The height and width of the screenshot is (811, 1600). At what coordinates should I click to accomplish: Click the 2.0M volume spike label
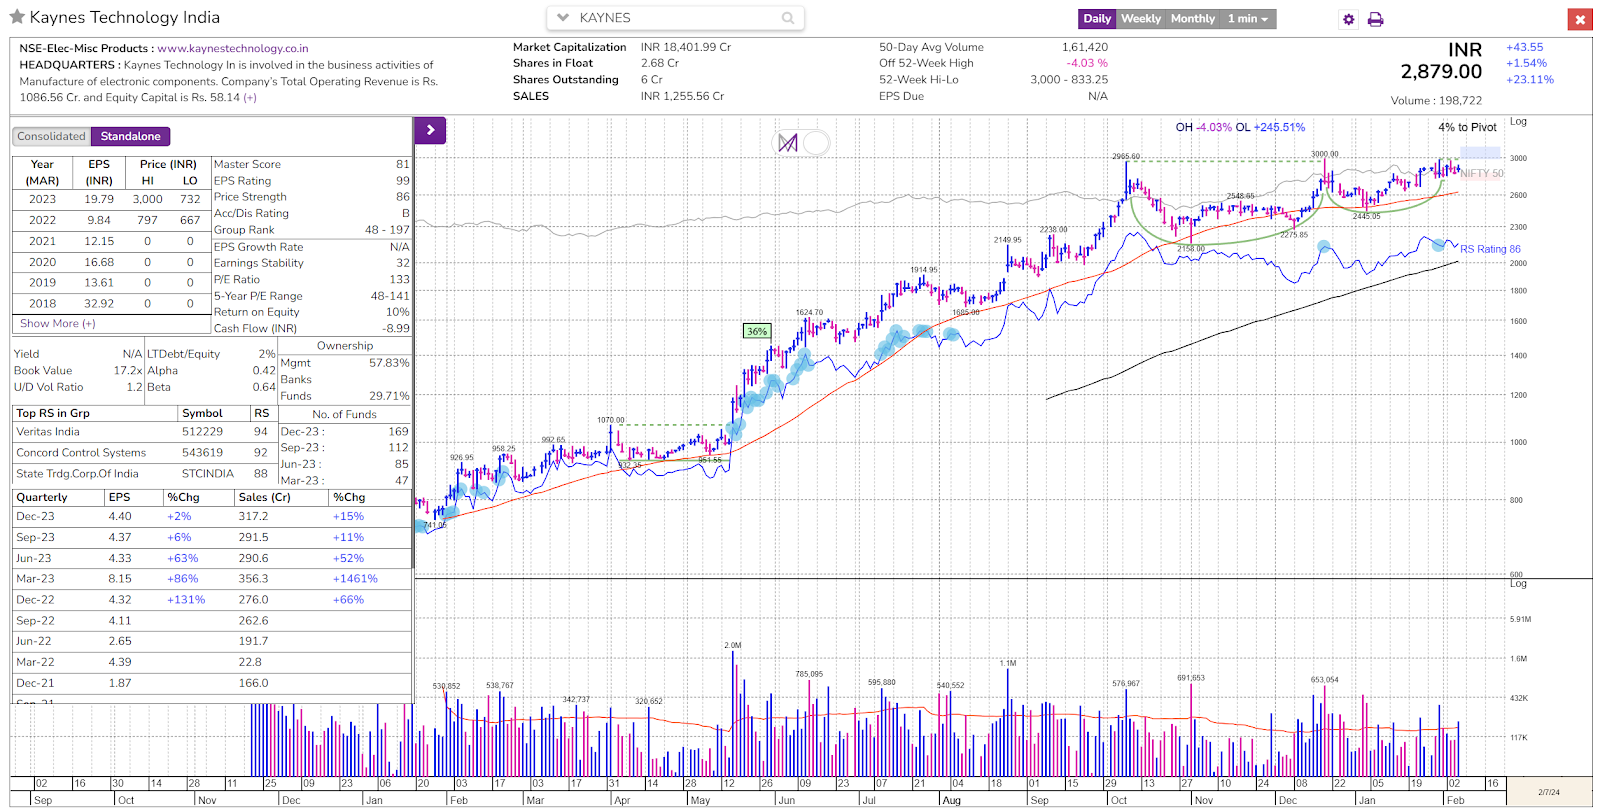[733, 646]
